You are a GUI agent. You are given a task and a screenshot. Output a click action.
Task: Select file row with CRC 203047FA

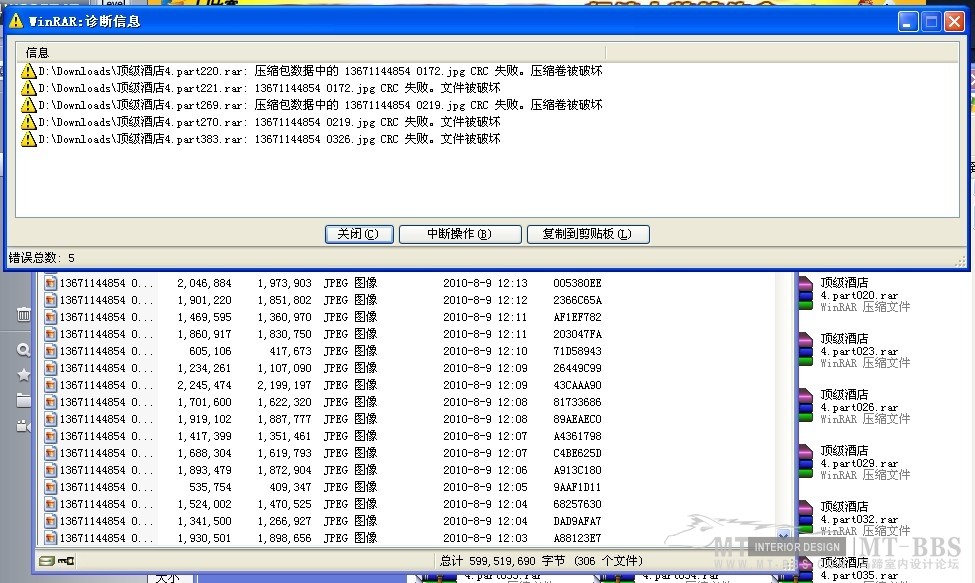(x=323, y=334)
